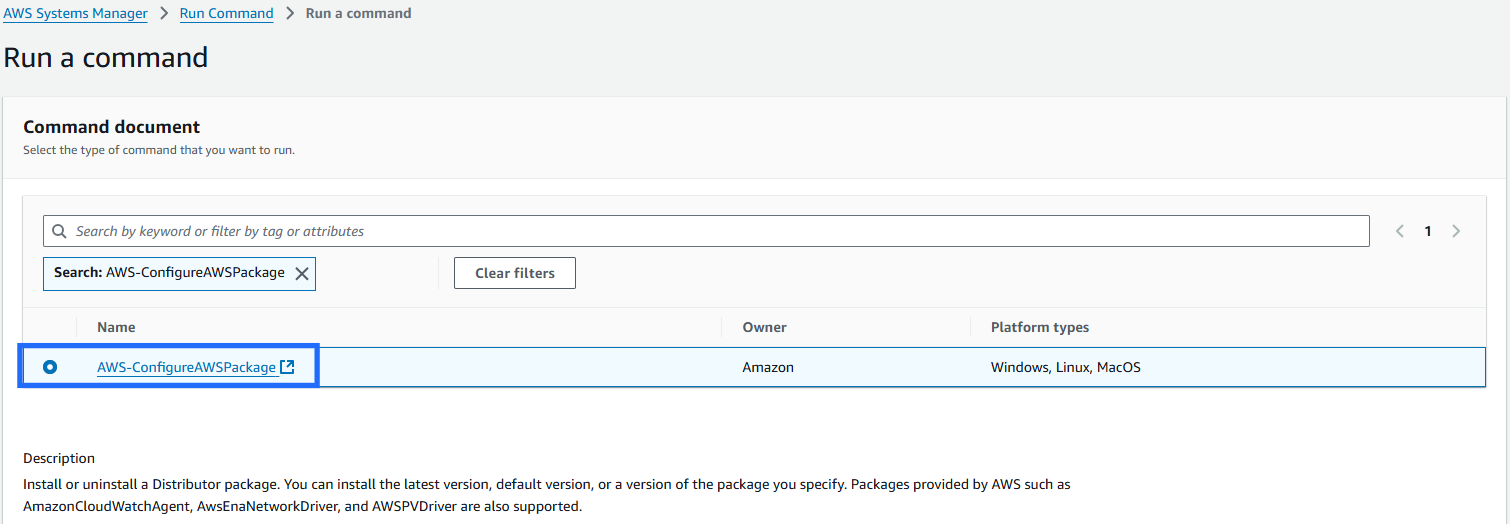
Task: Open the document's external link icon
Action: (287, 367)
